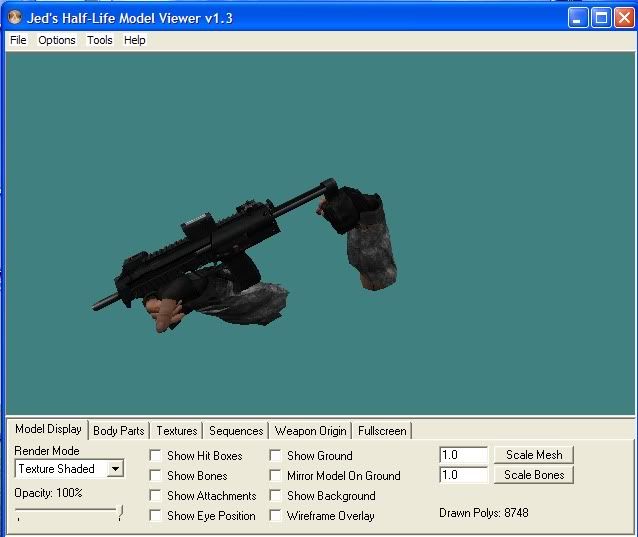Close the Model Viewer window
Image resolution: width=638 pixels, height=537 pixels.
pos(624,17)
